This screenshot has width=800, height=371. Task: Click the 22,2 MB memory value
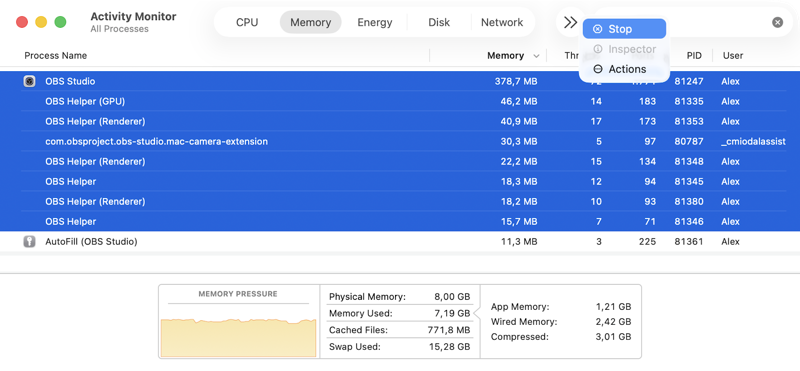[x=518, y=161]
